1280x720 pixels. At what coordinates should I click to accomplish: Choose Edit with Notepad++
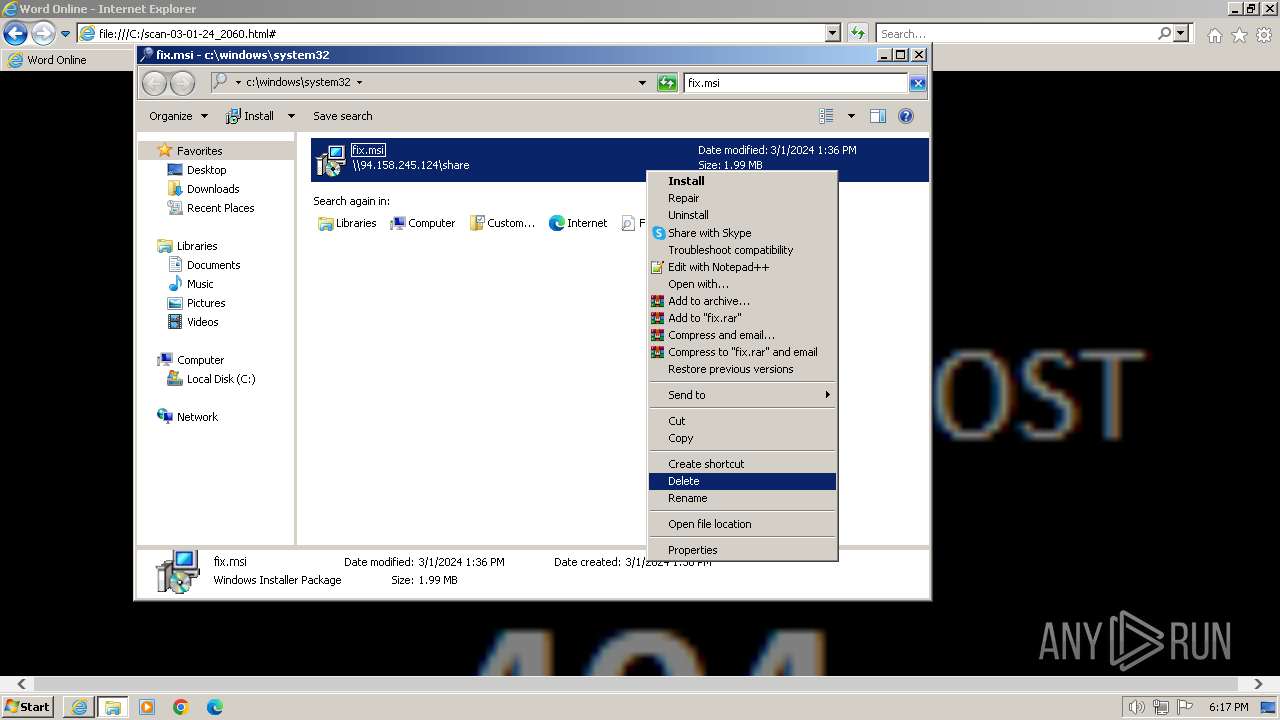(742, 267)
